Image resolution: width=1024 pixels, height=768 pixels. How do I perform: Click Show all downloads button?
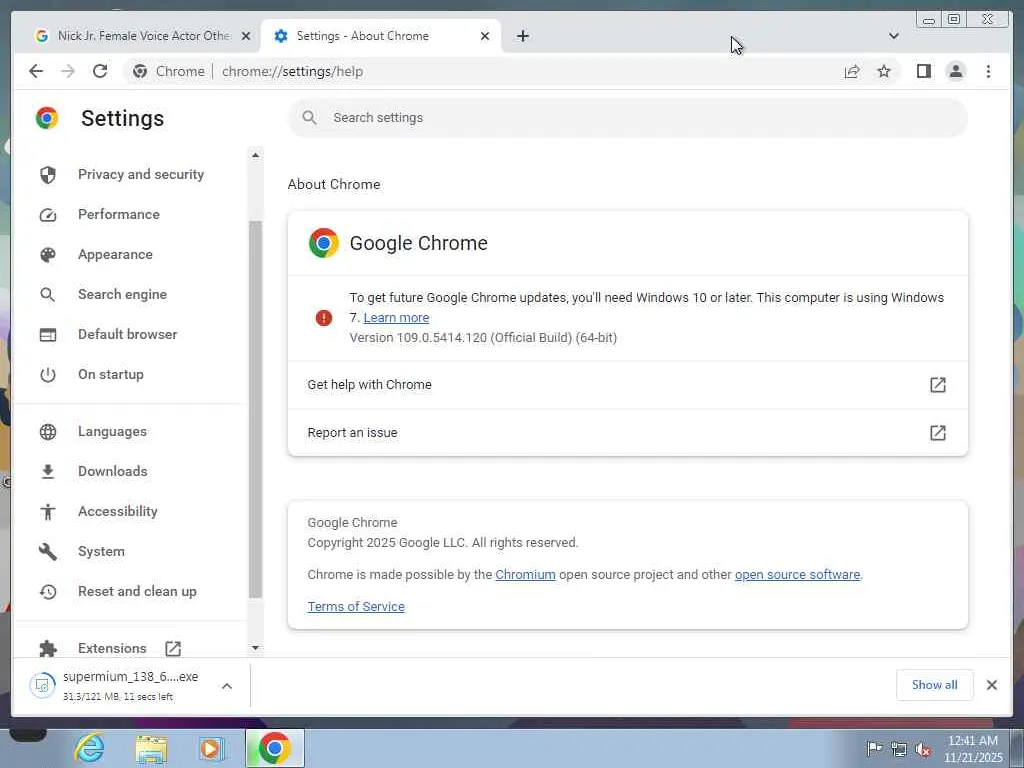[935, 684]
